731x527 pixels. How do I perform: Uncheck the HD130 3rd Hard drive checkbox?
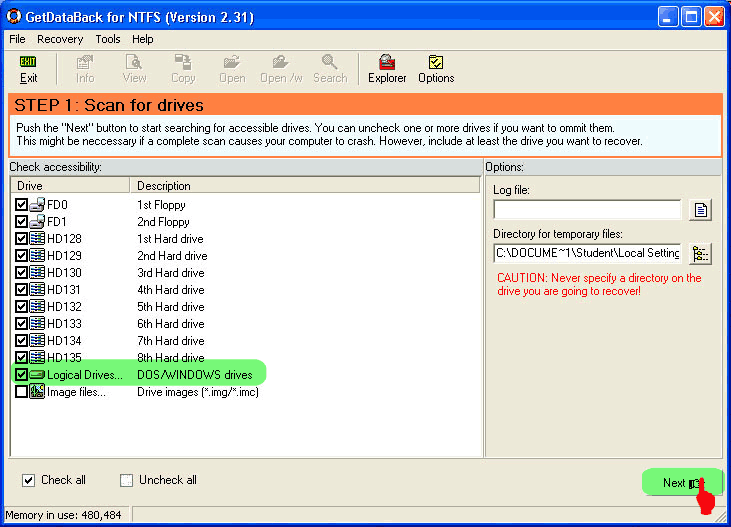(21, 272)
